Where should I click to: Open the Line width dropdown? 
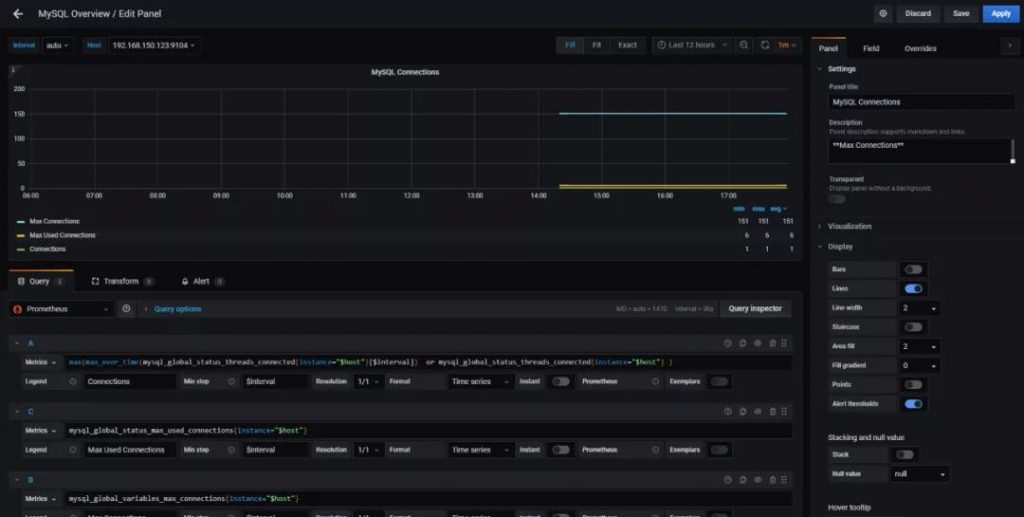coord(919,308)
